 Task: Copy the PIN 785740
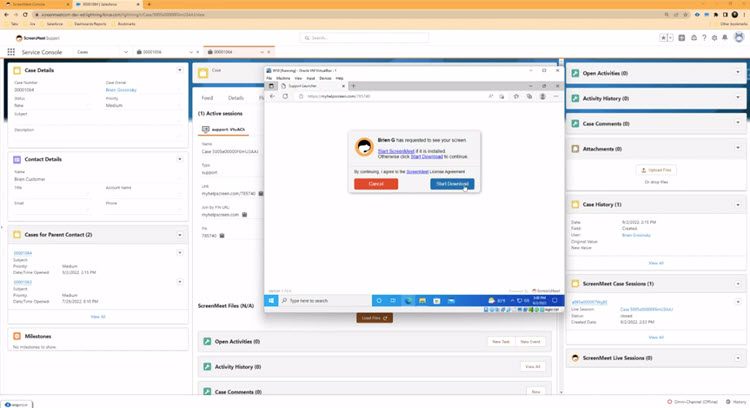click(x=222, y=236)
